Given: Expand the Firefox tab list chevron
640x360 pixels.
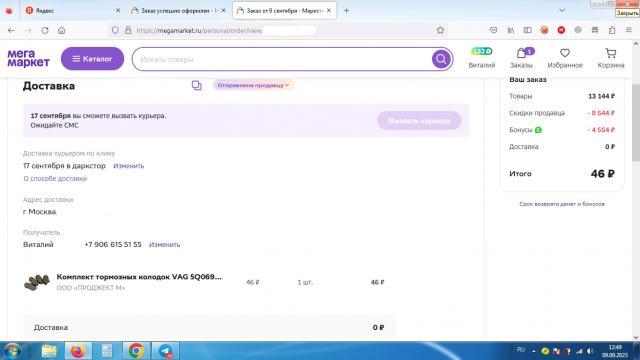Looking at the screenshot, I should [x=562, y=10].
